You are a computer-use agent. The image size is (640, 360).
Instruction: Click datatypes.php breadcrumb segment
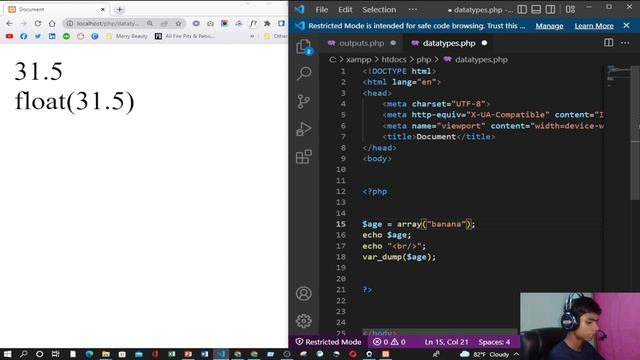[481, 60]
